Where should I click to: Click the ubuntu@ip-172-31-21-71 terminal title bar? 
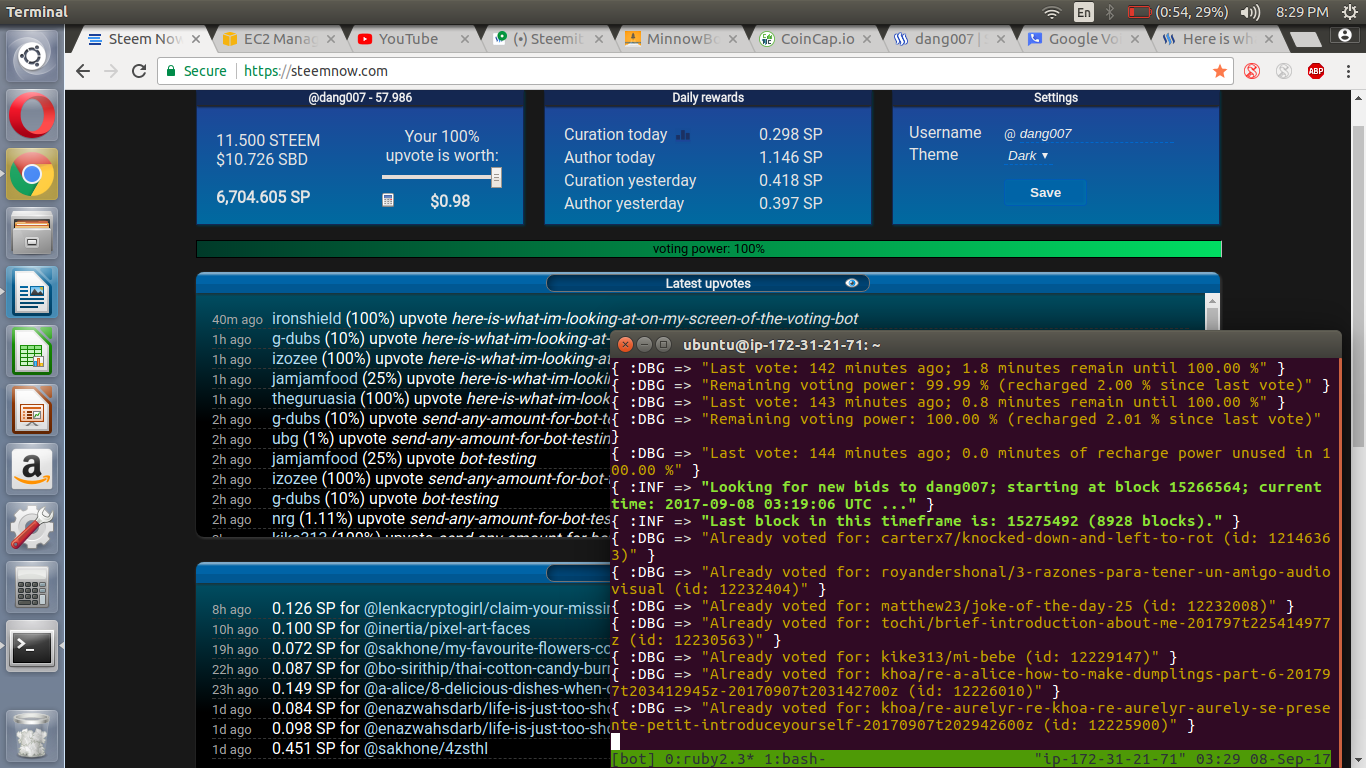pos(975,344)
